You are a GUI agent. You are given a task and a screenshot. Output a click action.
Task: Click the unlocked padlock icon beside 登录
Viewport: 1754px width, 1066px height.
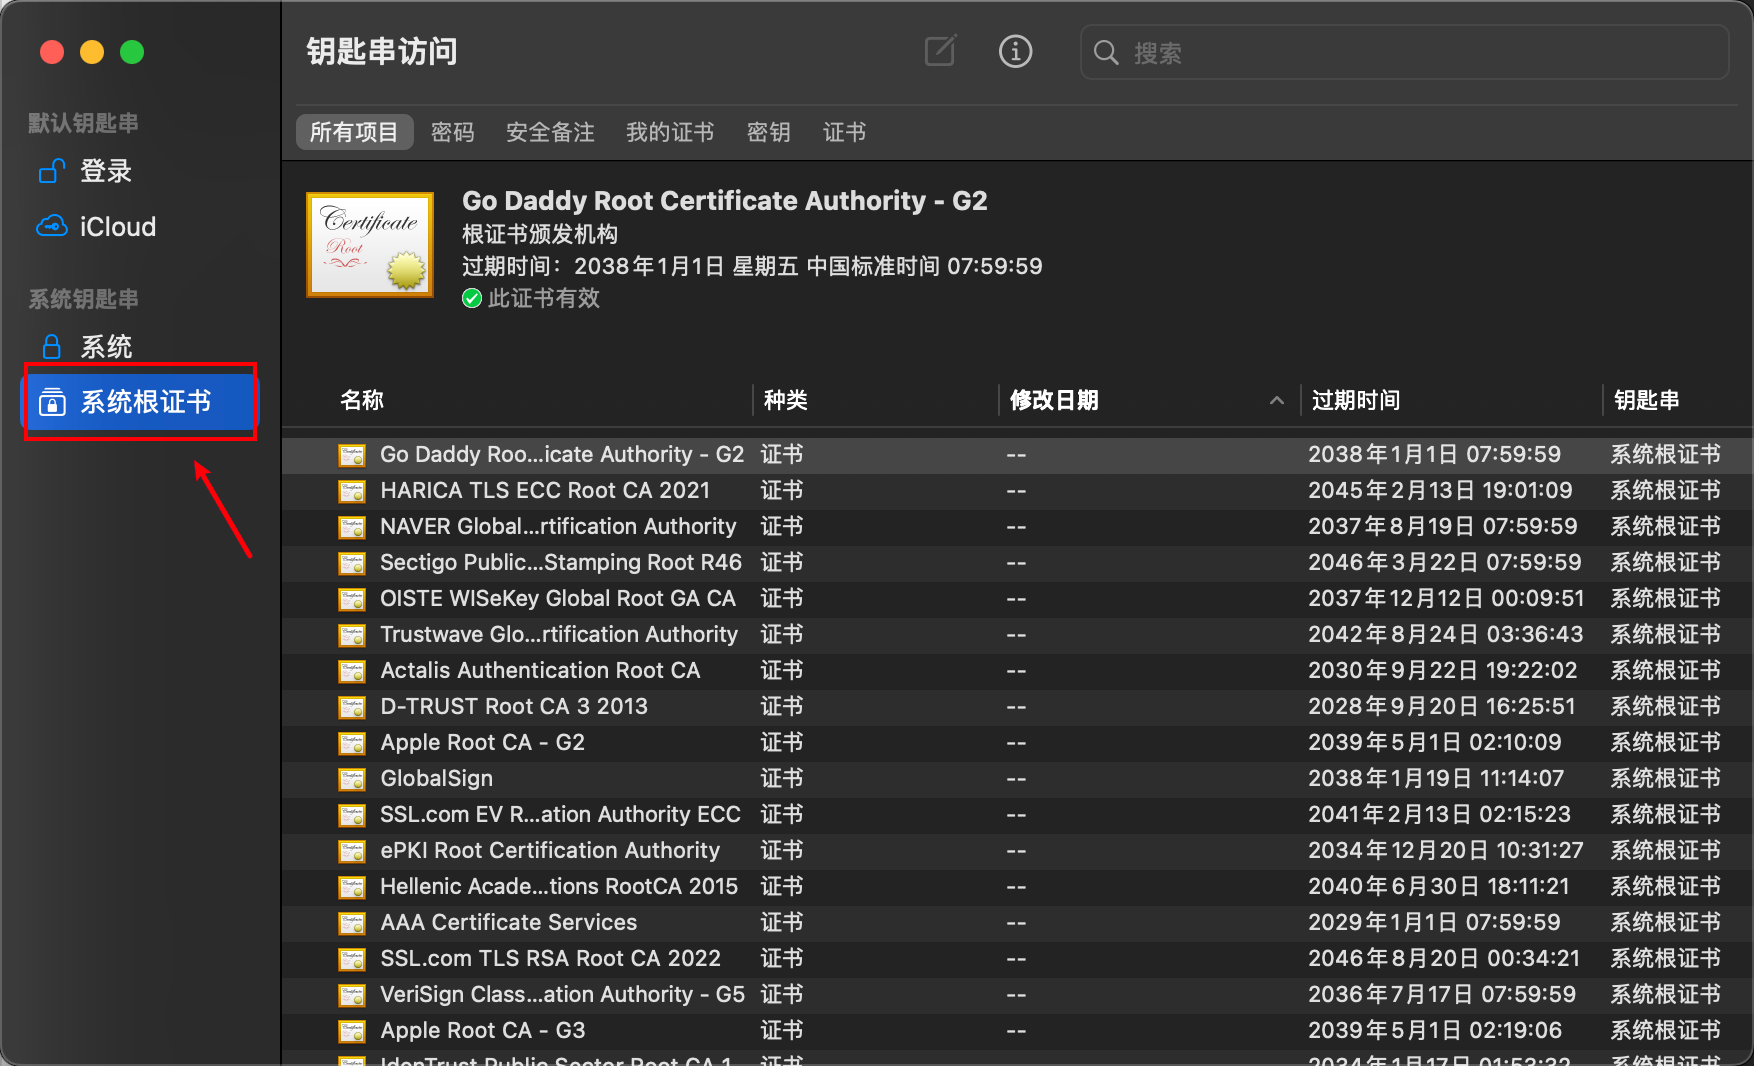point(52,172)
